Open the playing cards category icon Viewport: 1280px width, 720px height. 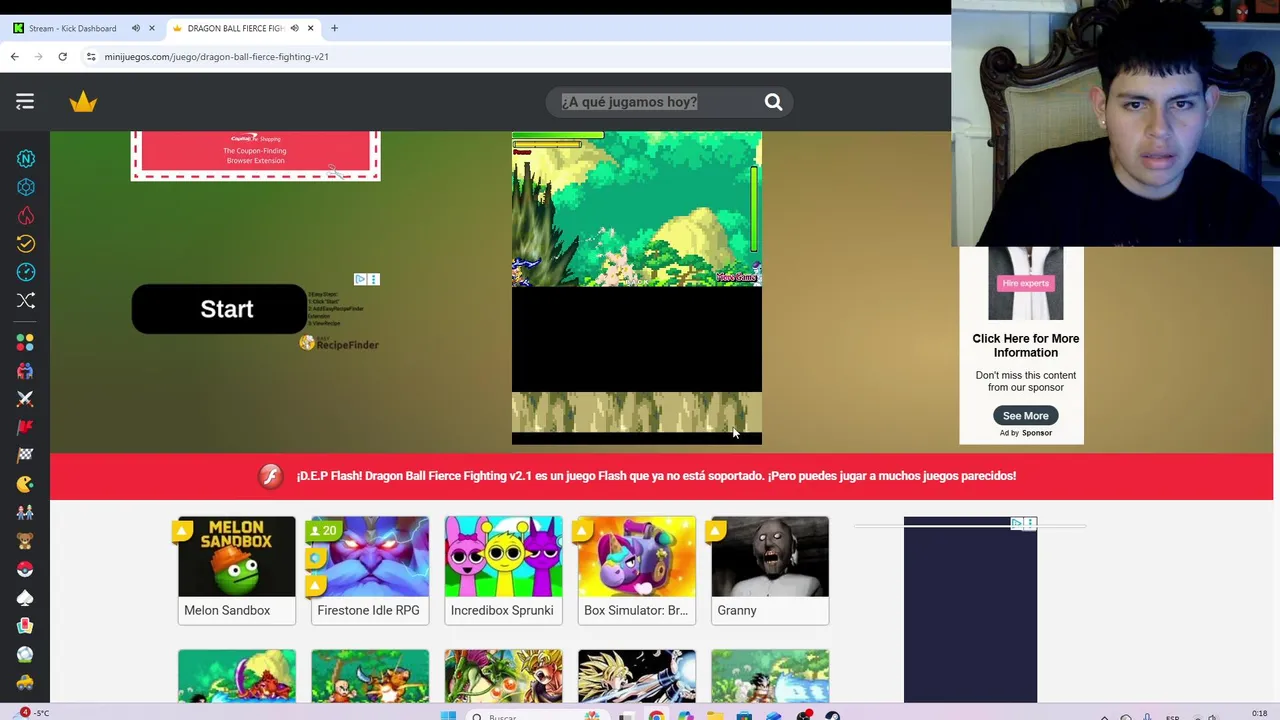pos(25,626)
